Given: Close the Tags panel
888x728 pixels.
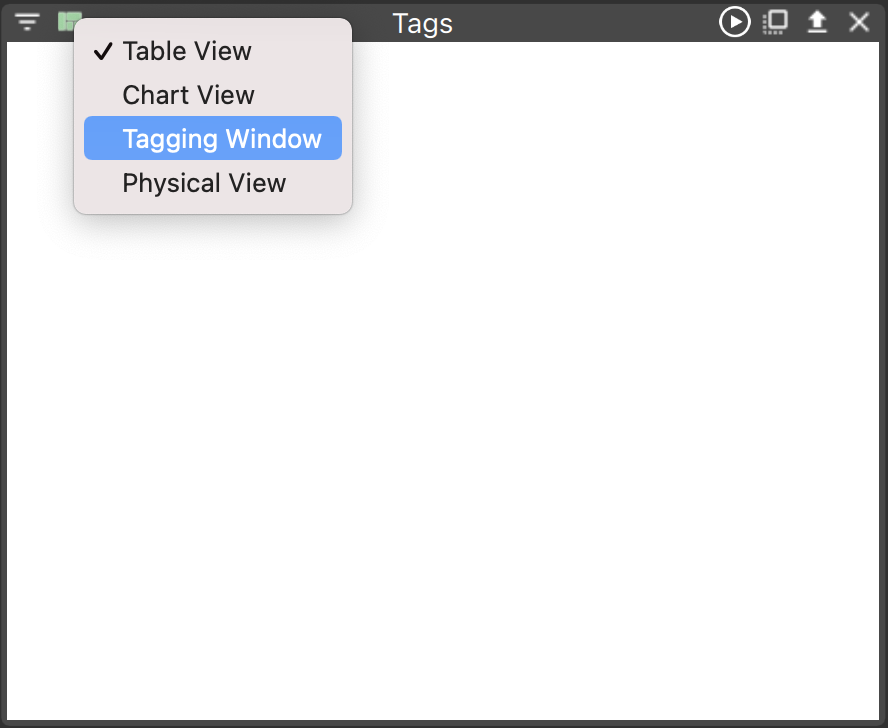Looking at the screenshot, I should coord(859,22).
